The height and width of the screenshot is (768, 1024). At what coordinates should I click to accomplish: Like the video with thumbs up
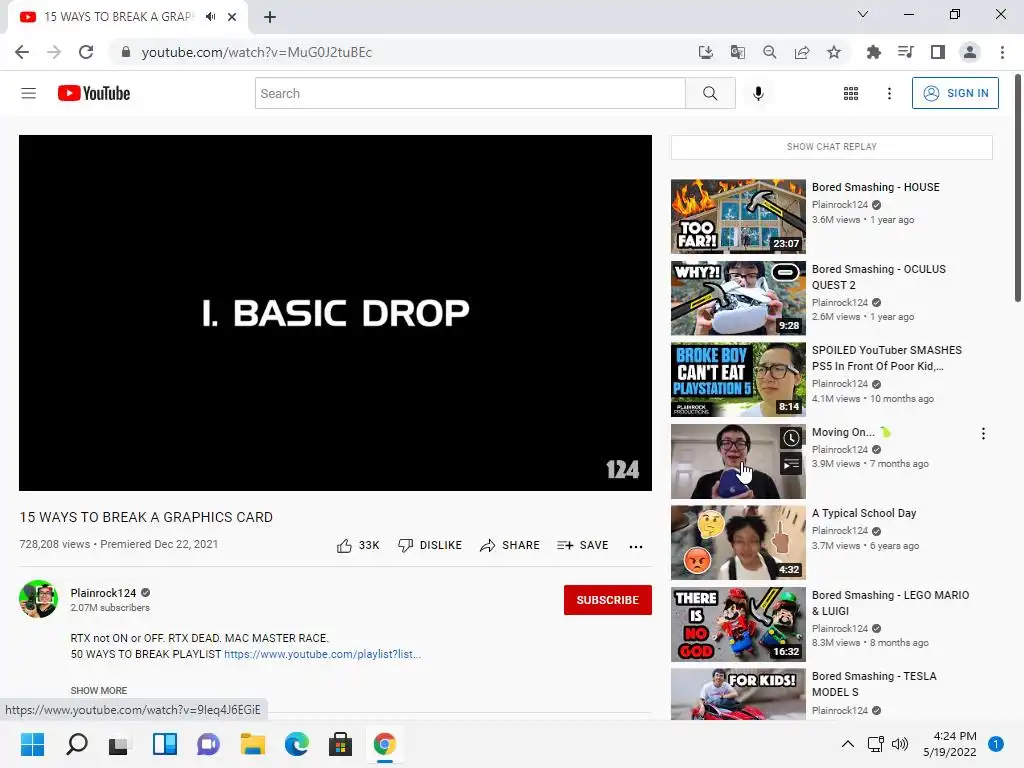coord(358,545)
